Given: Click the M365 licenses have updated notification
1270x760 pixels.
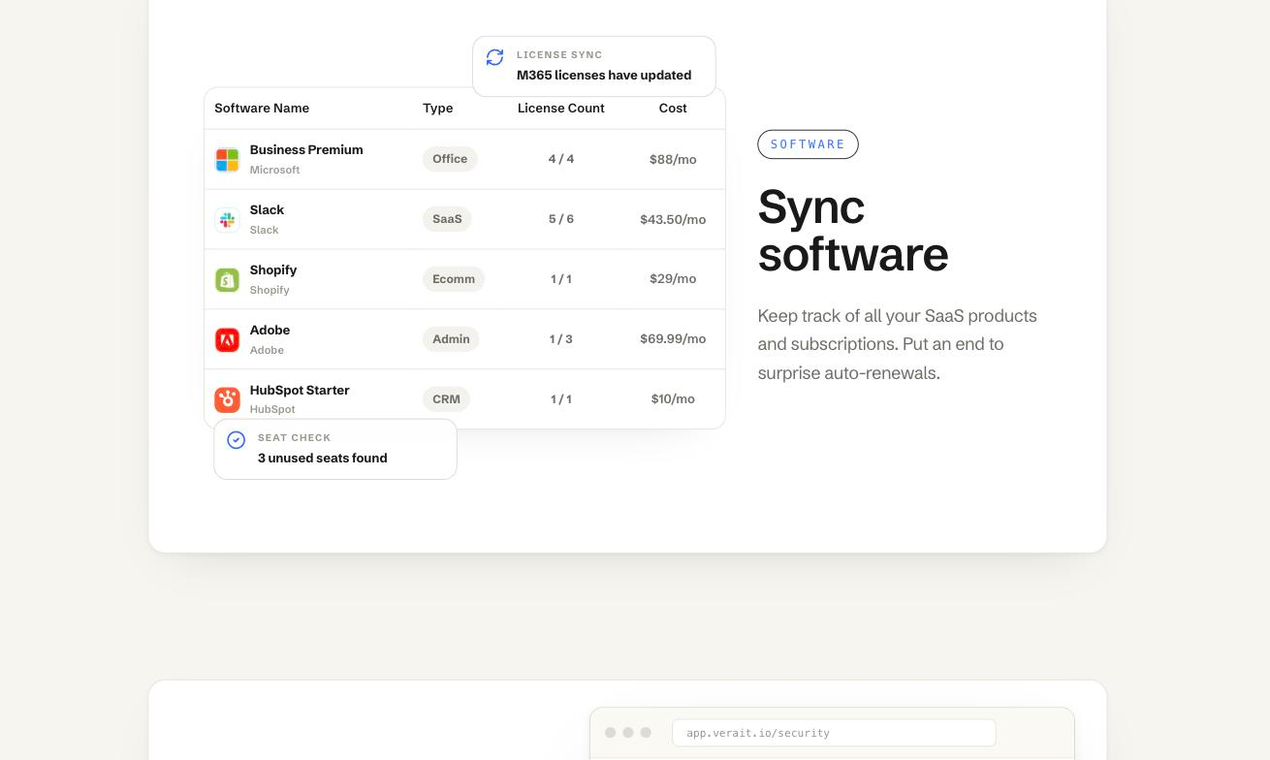Looking at the screenshot, I should tap(594, 67).
